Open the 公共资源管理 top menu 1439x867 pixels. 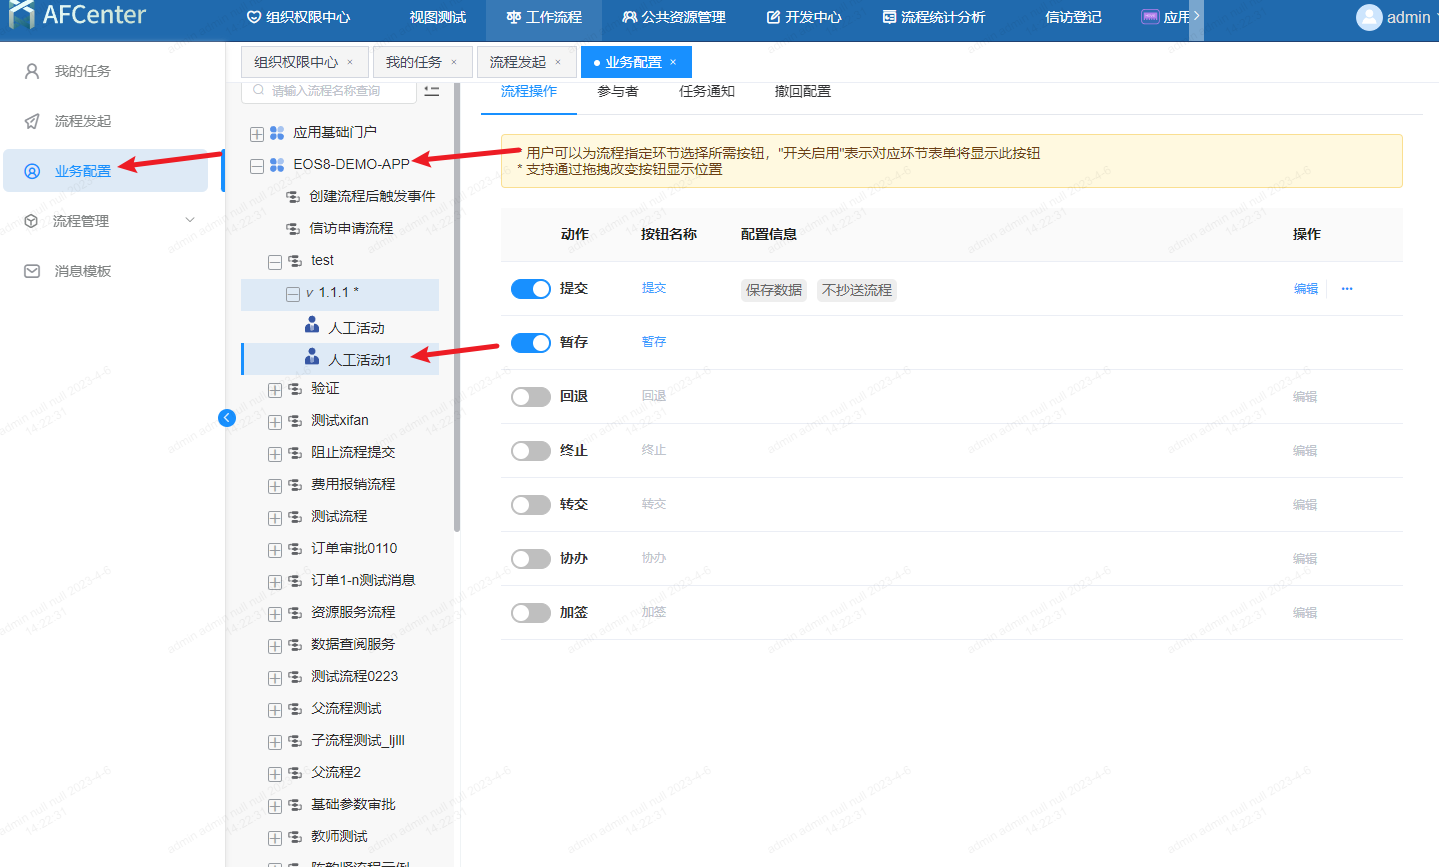tap(673, 17)
